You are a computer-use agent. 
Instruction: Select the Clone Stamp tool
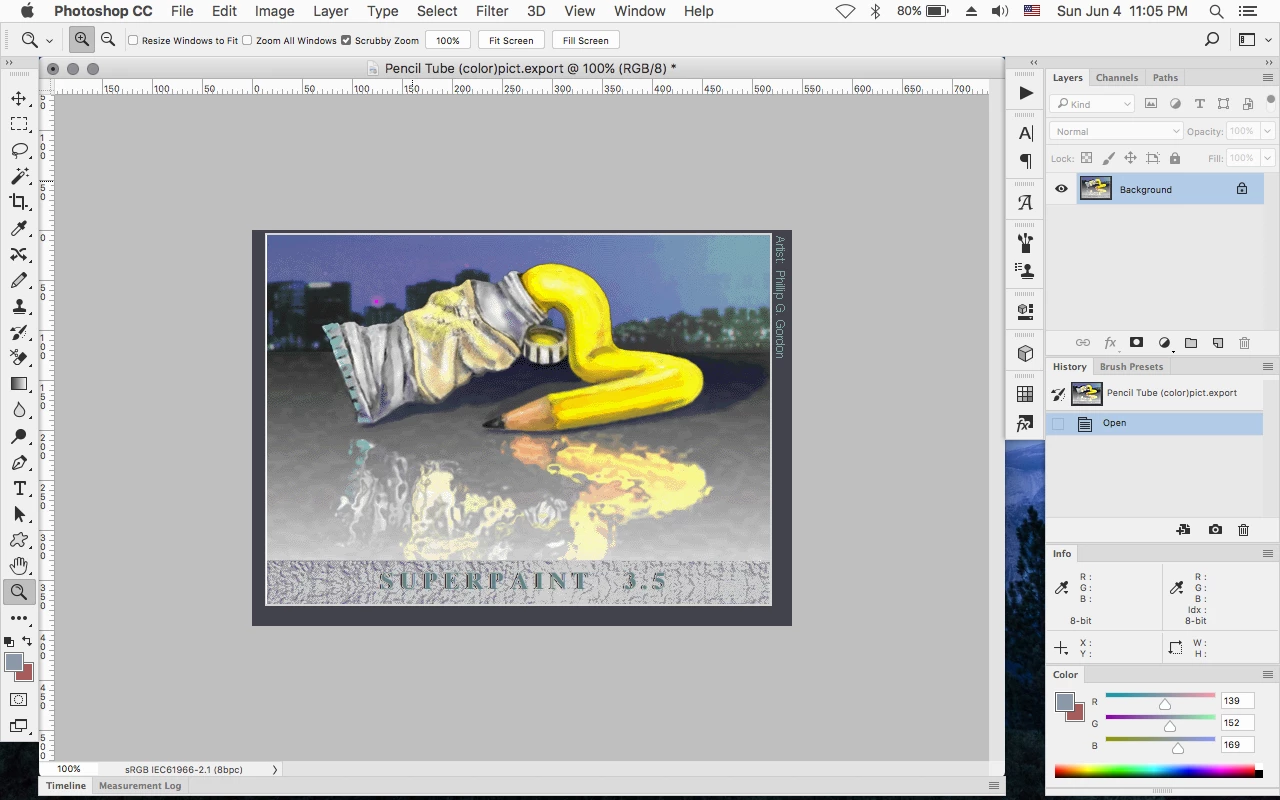coord(19,307)
